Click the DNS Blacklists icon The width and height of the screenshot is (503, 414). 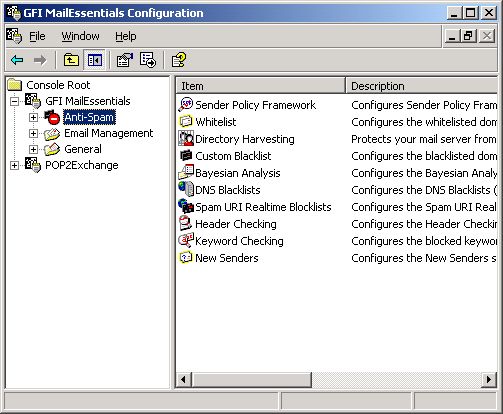pos(186,189)
